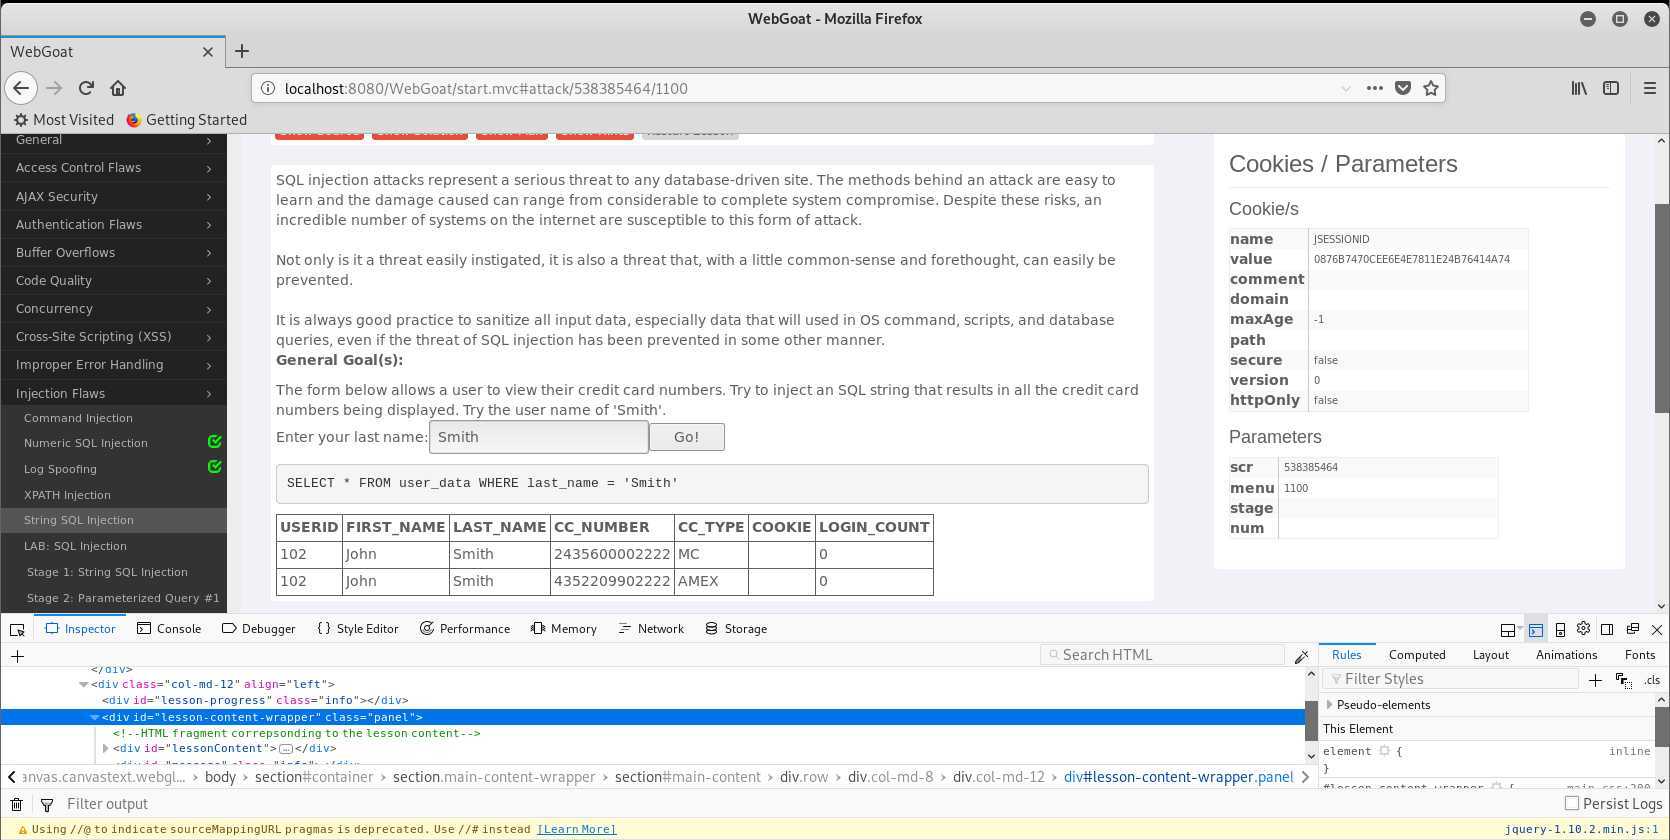
Task: Enable Responsive Design Mode
Action: [1560, 629]
